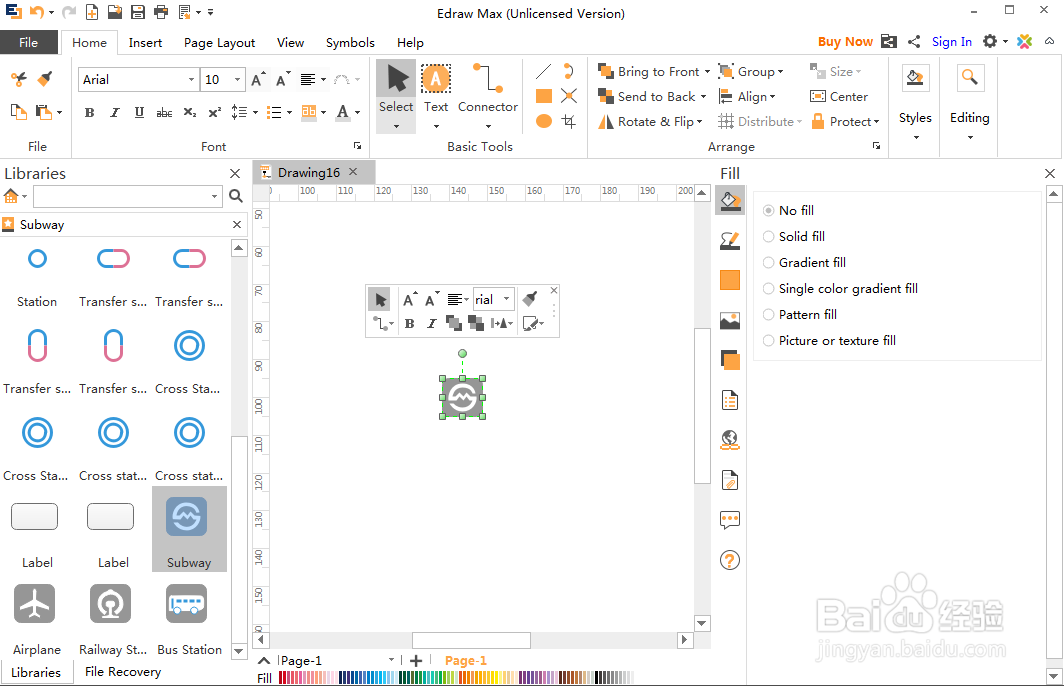Image resolution: width=1064 pixels, height=686 pixels.
Task: Open the Line settings pane icon
Action: point(730,240)
